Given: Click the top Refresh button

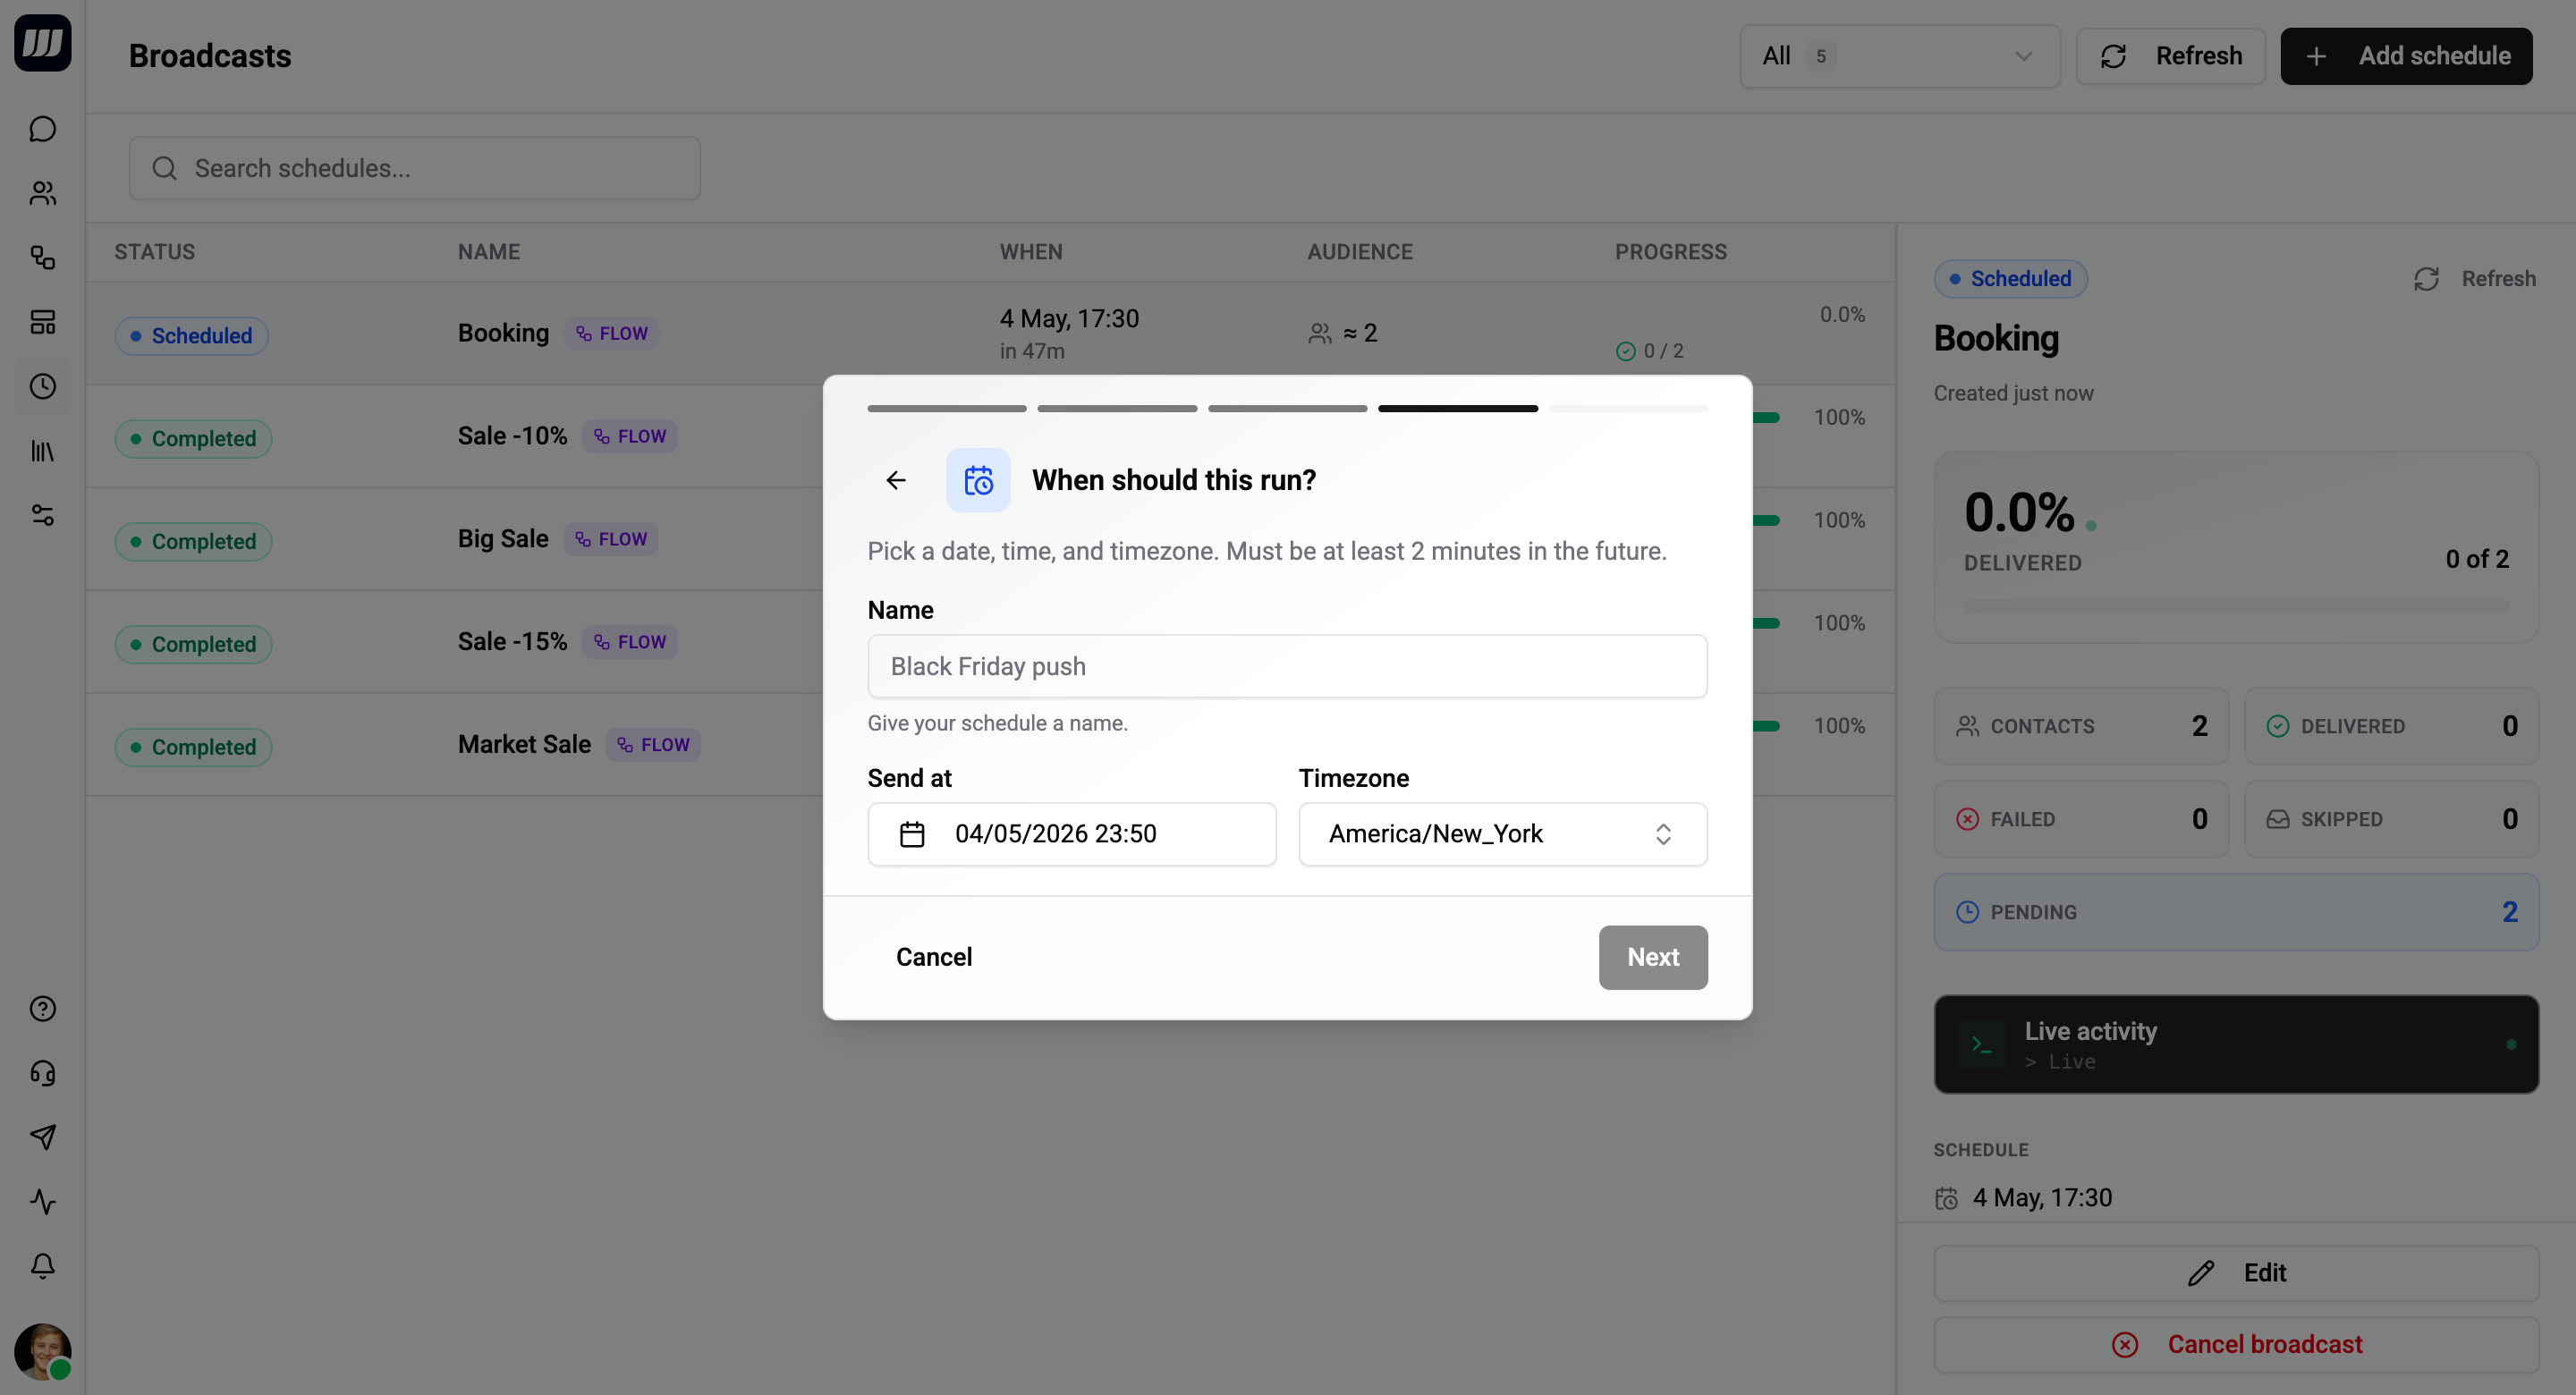Looking at the screenshot, I should pyautogui.click(x=2170, y=56).
